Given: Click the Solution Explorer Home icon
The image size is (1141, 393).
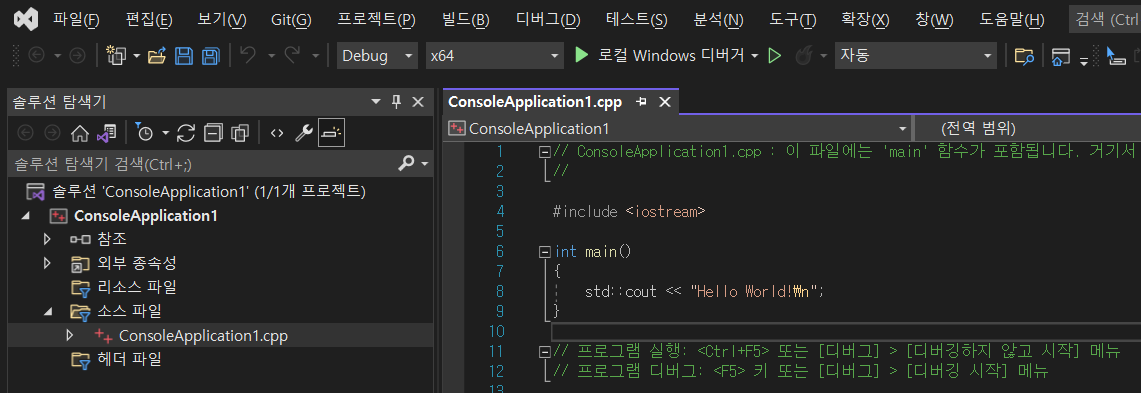Looking at the screenshot, I should [x=79, y=133].
